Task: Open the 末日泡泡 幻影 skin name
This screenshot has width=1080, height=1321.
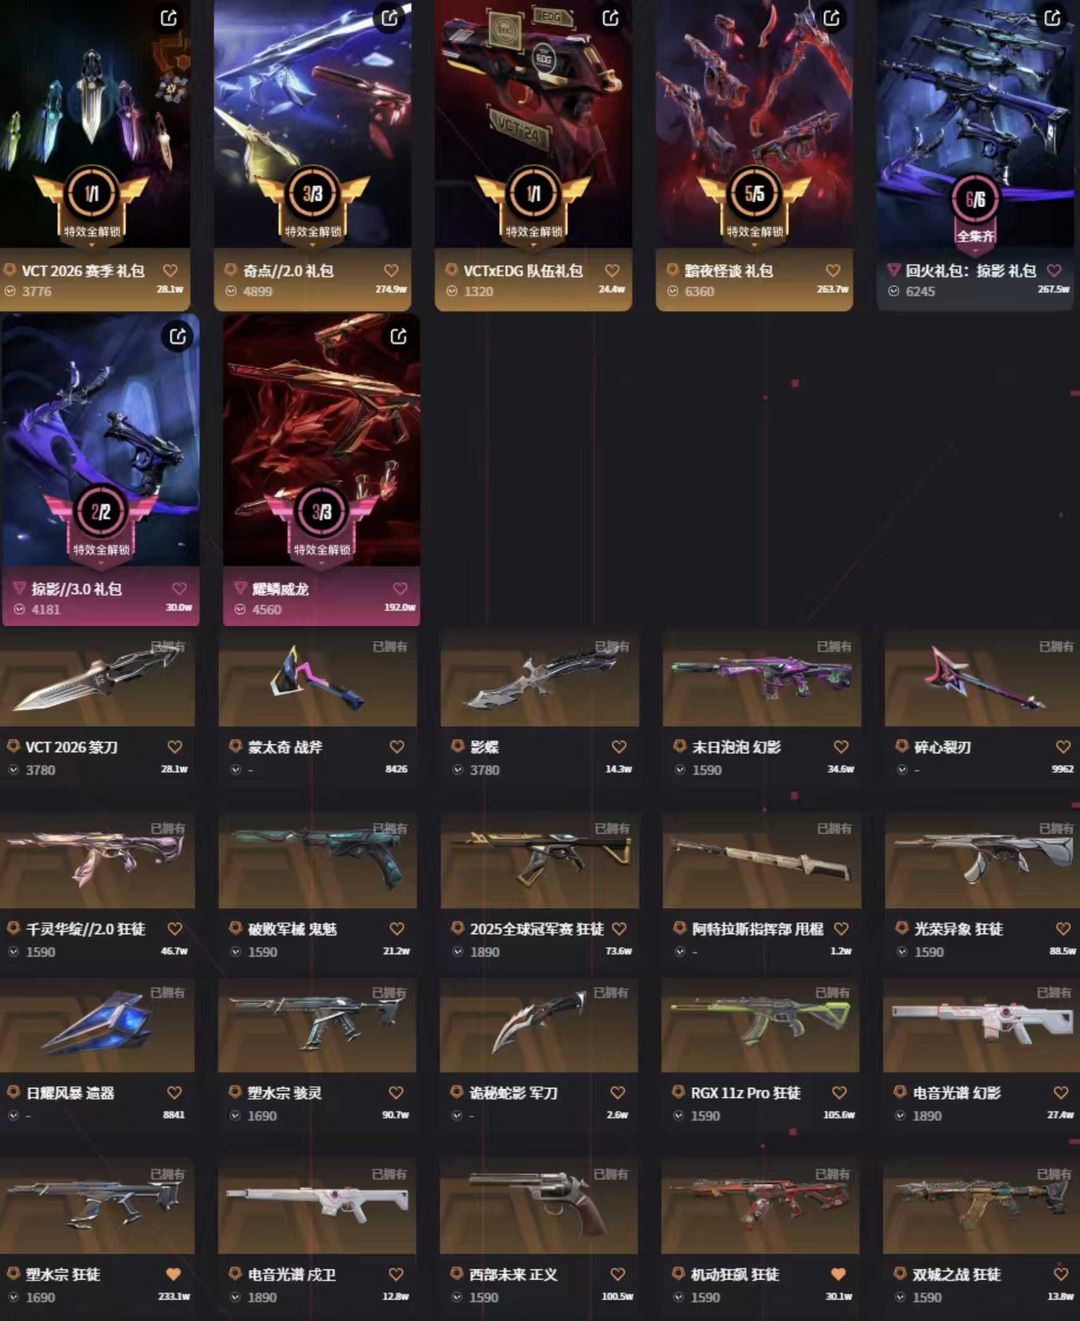Action: [736, 747]
